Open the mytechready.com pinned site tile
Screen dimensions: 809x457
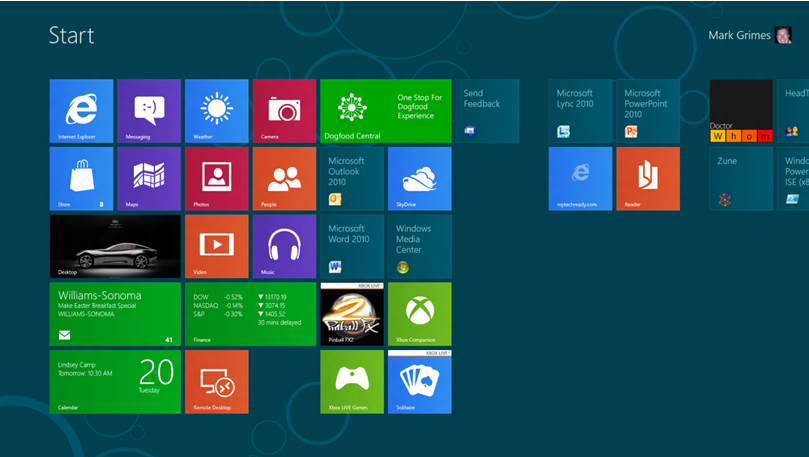click(x=580, y=178)
